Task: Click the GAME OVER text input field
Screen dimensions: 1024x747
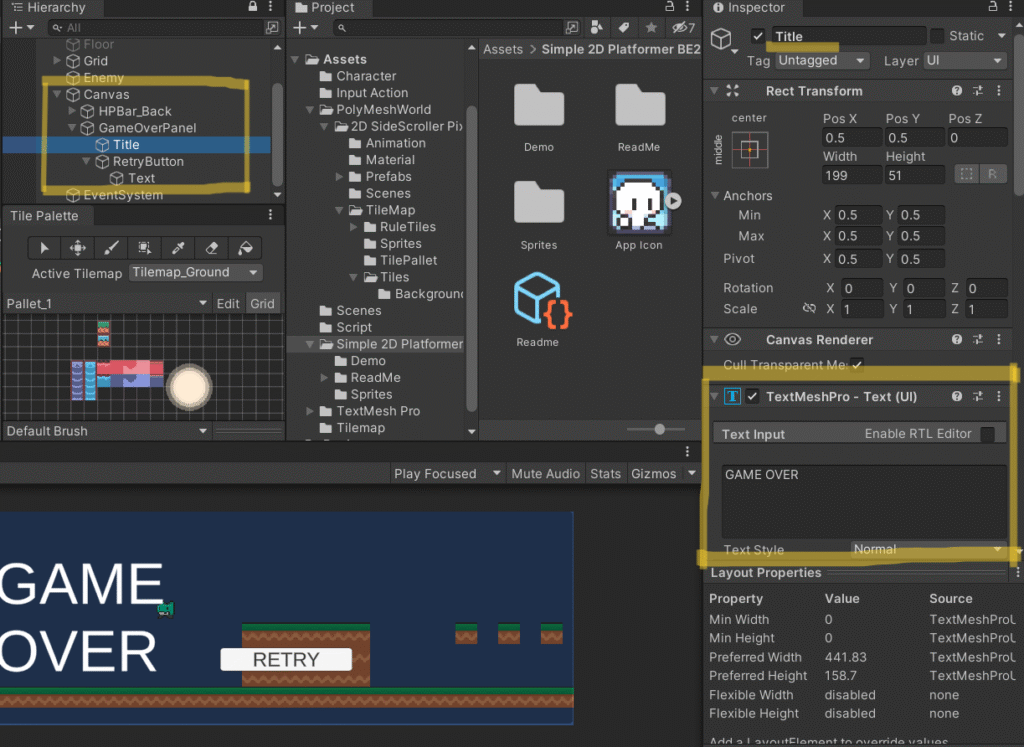Action: (x=862, y=500)
